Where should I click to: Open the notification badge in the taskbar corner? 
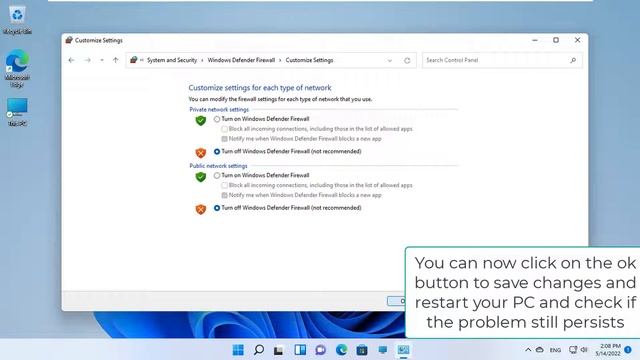(x=628, y=350)
